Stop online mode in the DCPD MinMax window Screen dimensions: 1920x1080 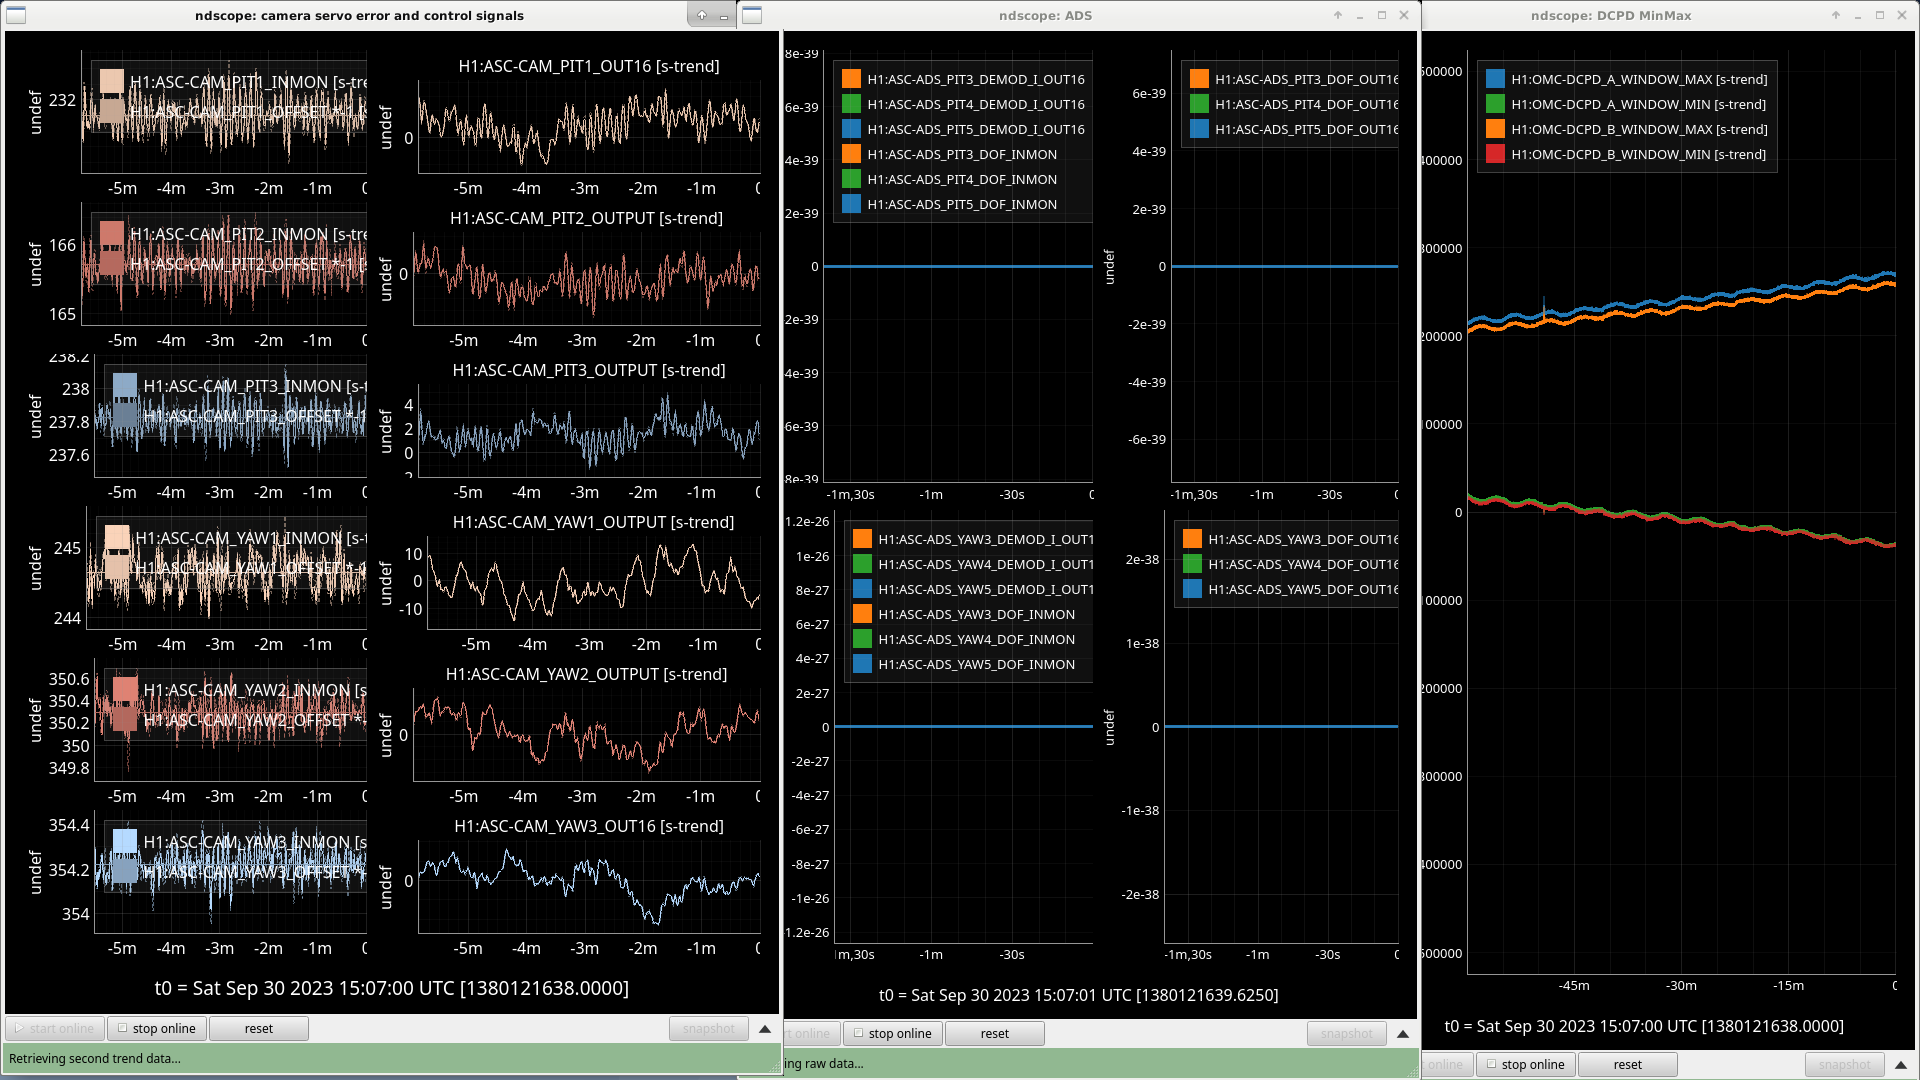(1526, 1065)
